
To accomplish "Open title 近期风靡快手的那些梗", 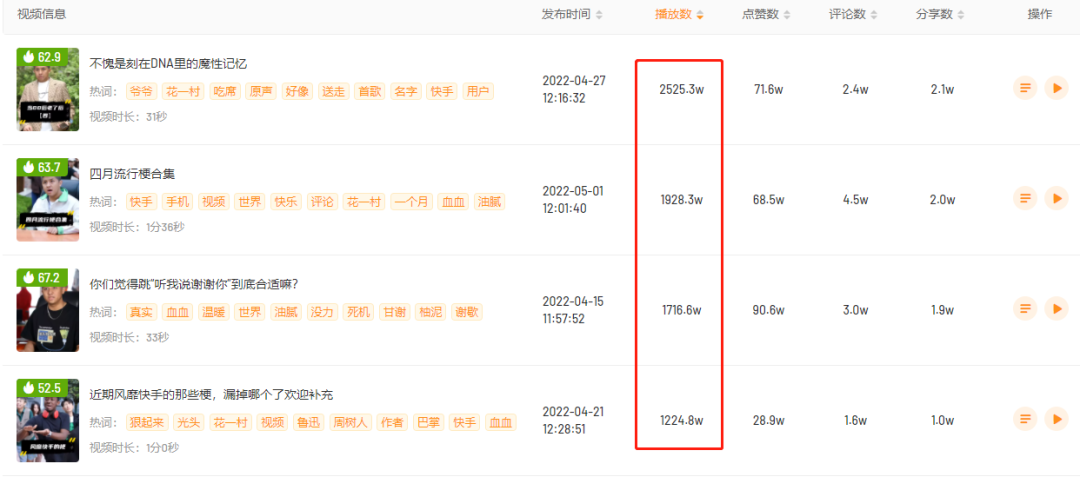I will point(211,394).
